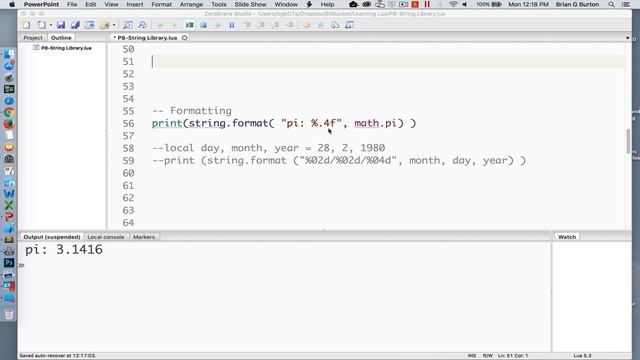Open the Stack window icon
640x360 pixels.
click(335, 25)
